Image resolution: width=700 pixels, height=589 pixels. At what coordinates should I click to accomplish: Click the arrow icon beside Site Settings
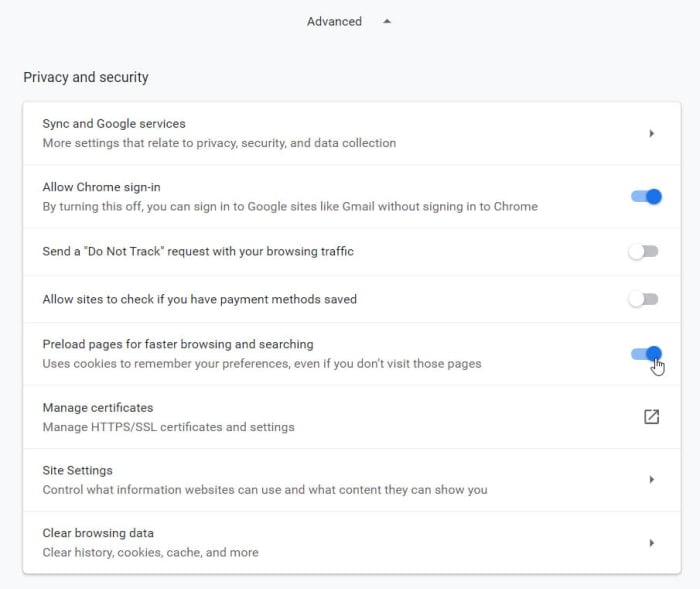pos(651,480)
